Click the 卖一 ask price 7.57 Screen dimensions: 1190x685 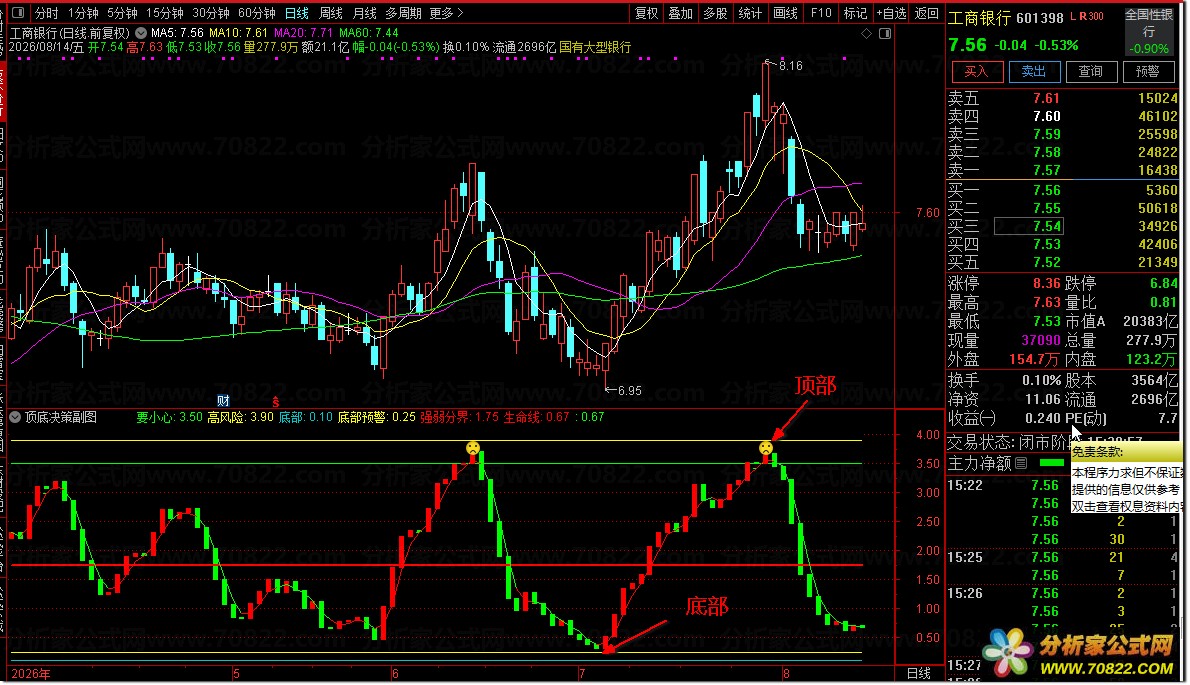1046,170
